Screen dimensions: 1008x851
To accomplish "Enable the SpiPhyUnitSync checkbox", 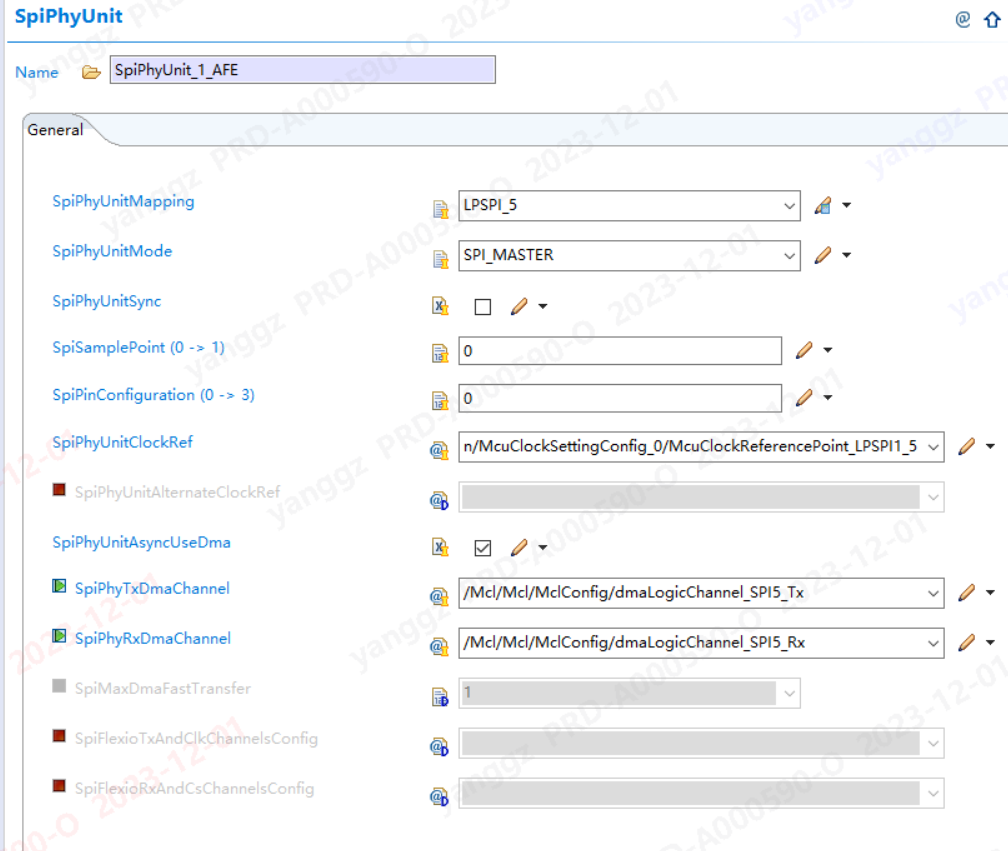I will pos(482,306).
